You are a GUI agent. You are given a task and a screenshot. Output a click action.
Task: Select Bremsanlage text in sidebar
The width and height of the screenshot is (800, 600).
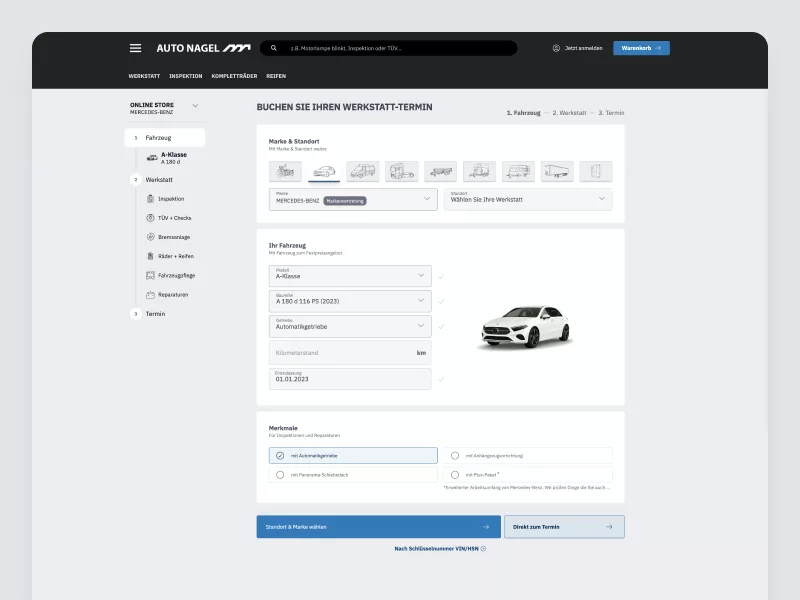(x=174, y=237)
